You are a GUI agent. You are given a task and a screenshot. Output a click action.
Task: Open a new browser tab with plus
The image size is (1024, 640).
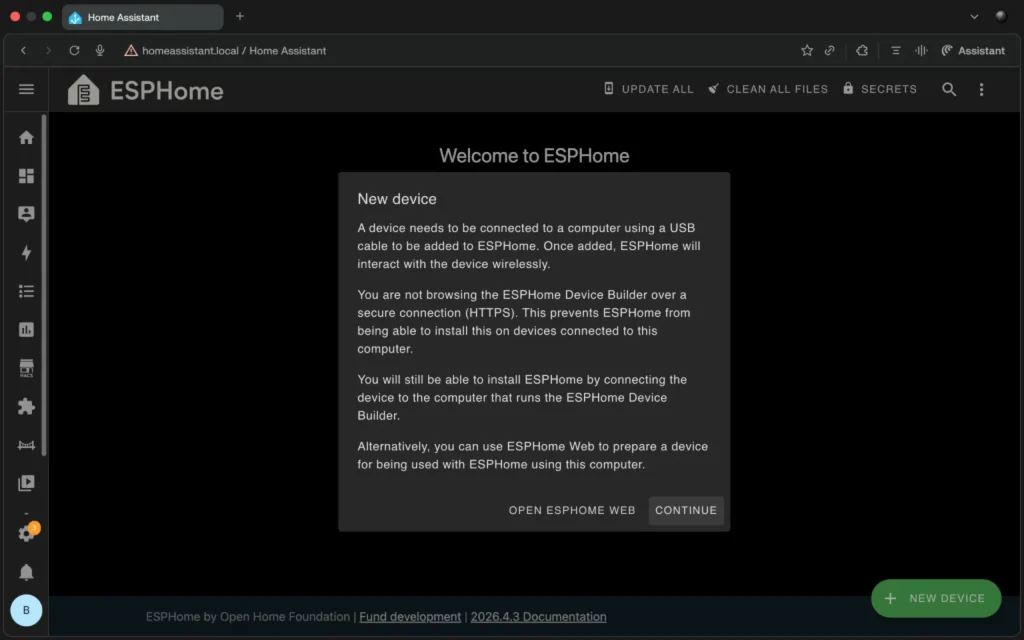[x=240, y=16]
